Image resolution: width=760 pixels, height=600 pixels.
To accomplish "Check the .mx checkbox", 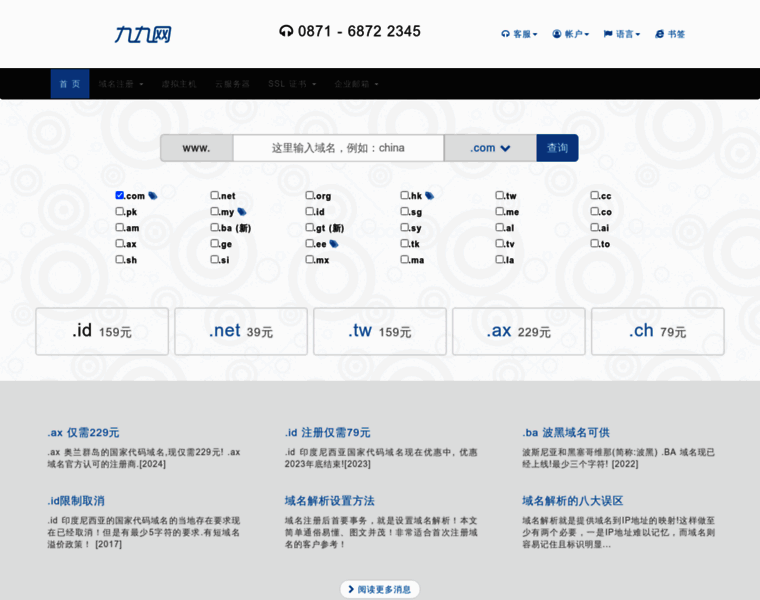I will (x=310, y=259).
